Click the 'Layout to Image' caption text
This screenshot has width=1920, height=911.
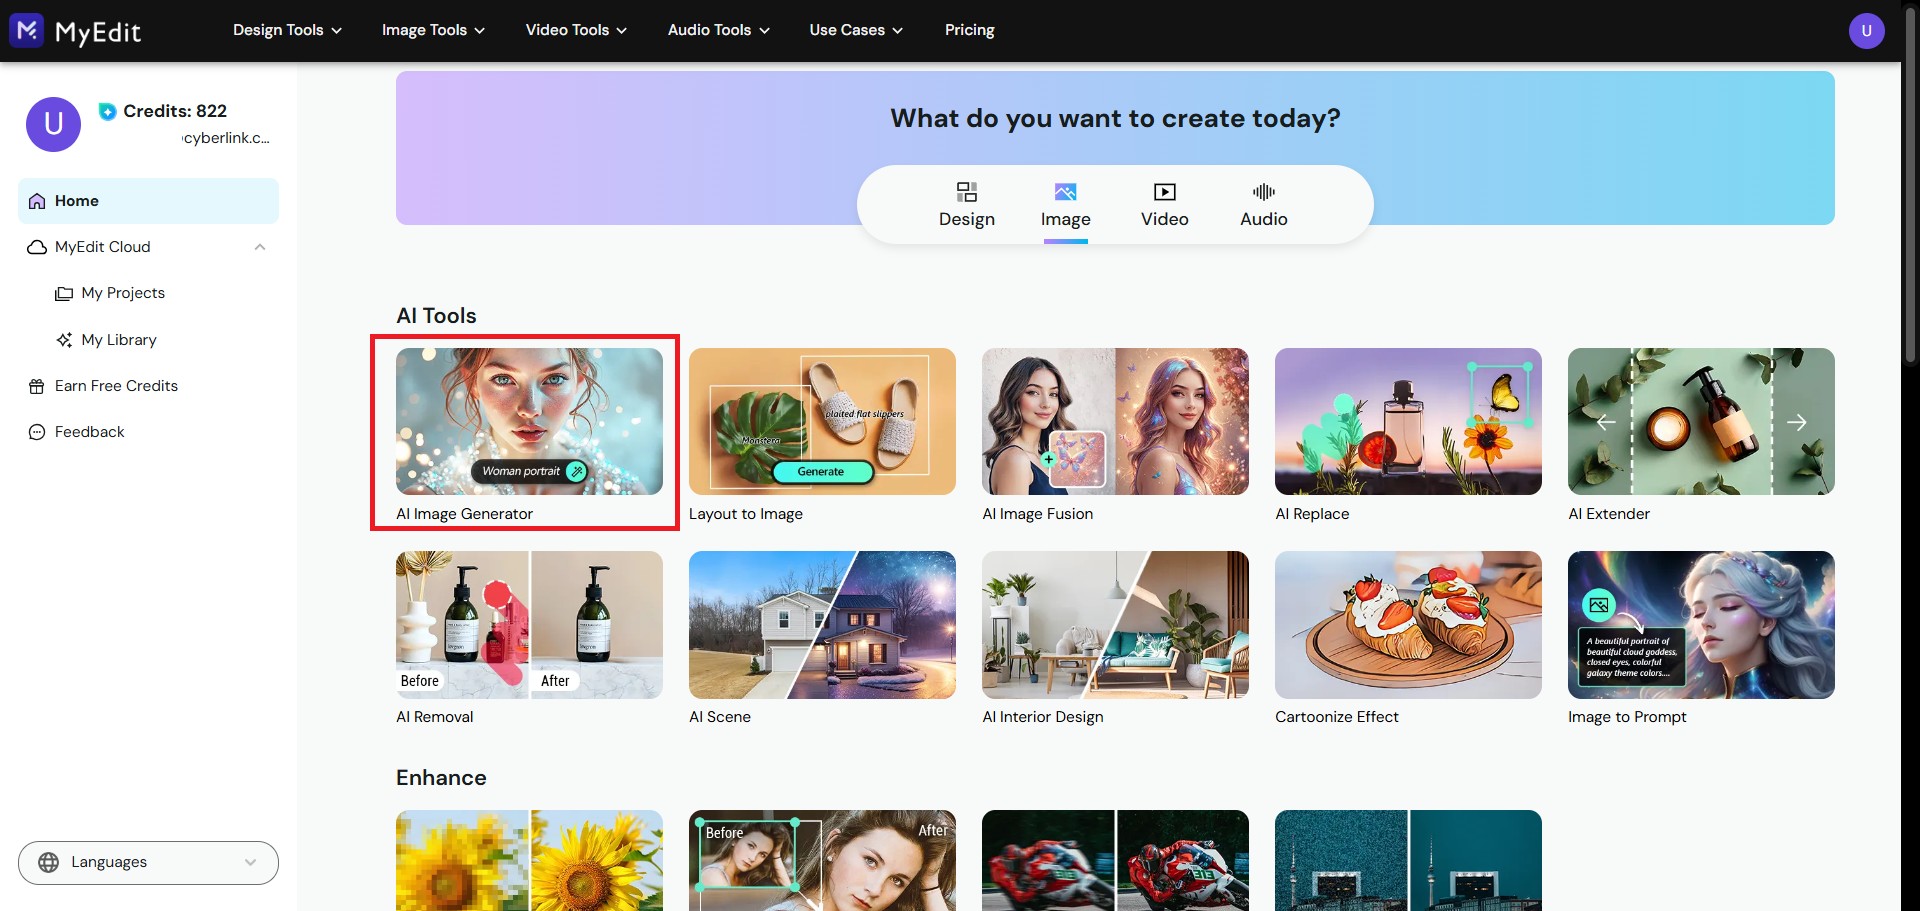[746, 514]
